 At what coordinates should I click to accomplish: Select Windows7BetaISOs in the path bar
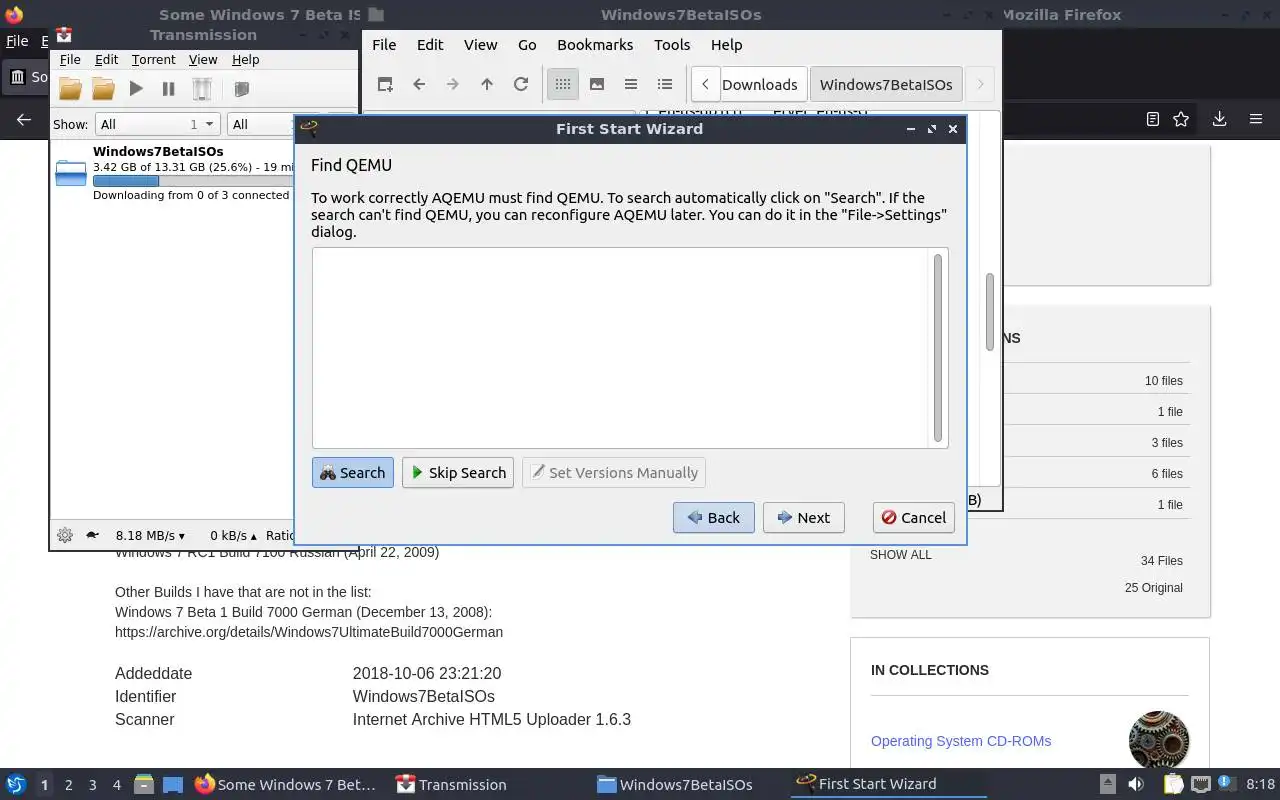coord(886,85)
